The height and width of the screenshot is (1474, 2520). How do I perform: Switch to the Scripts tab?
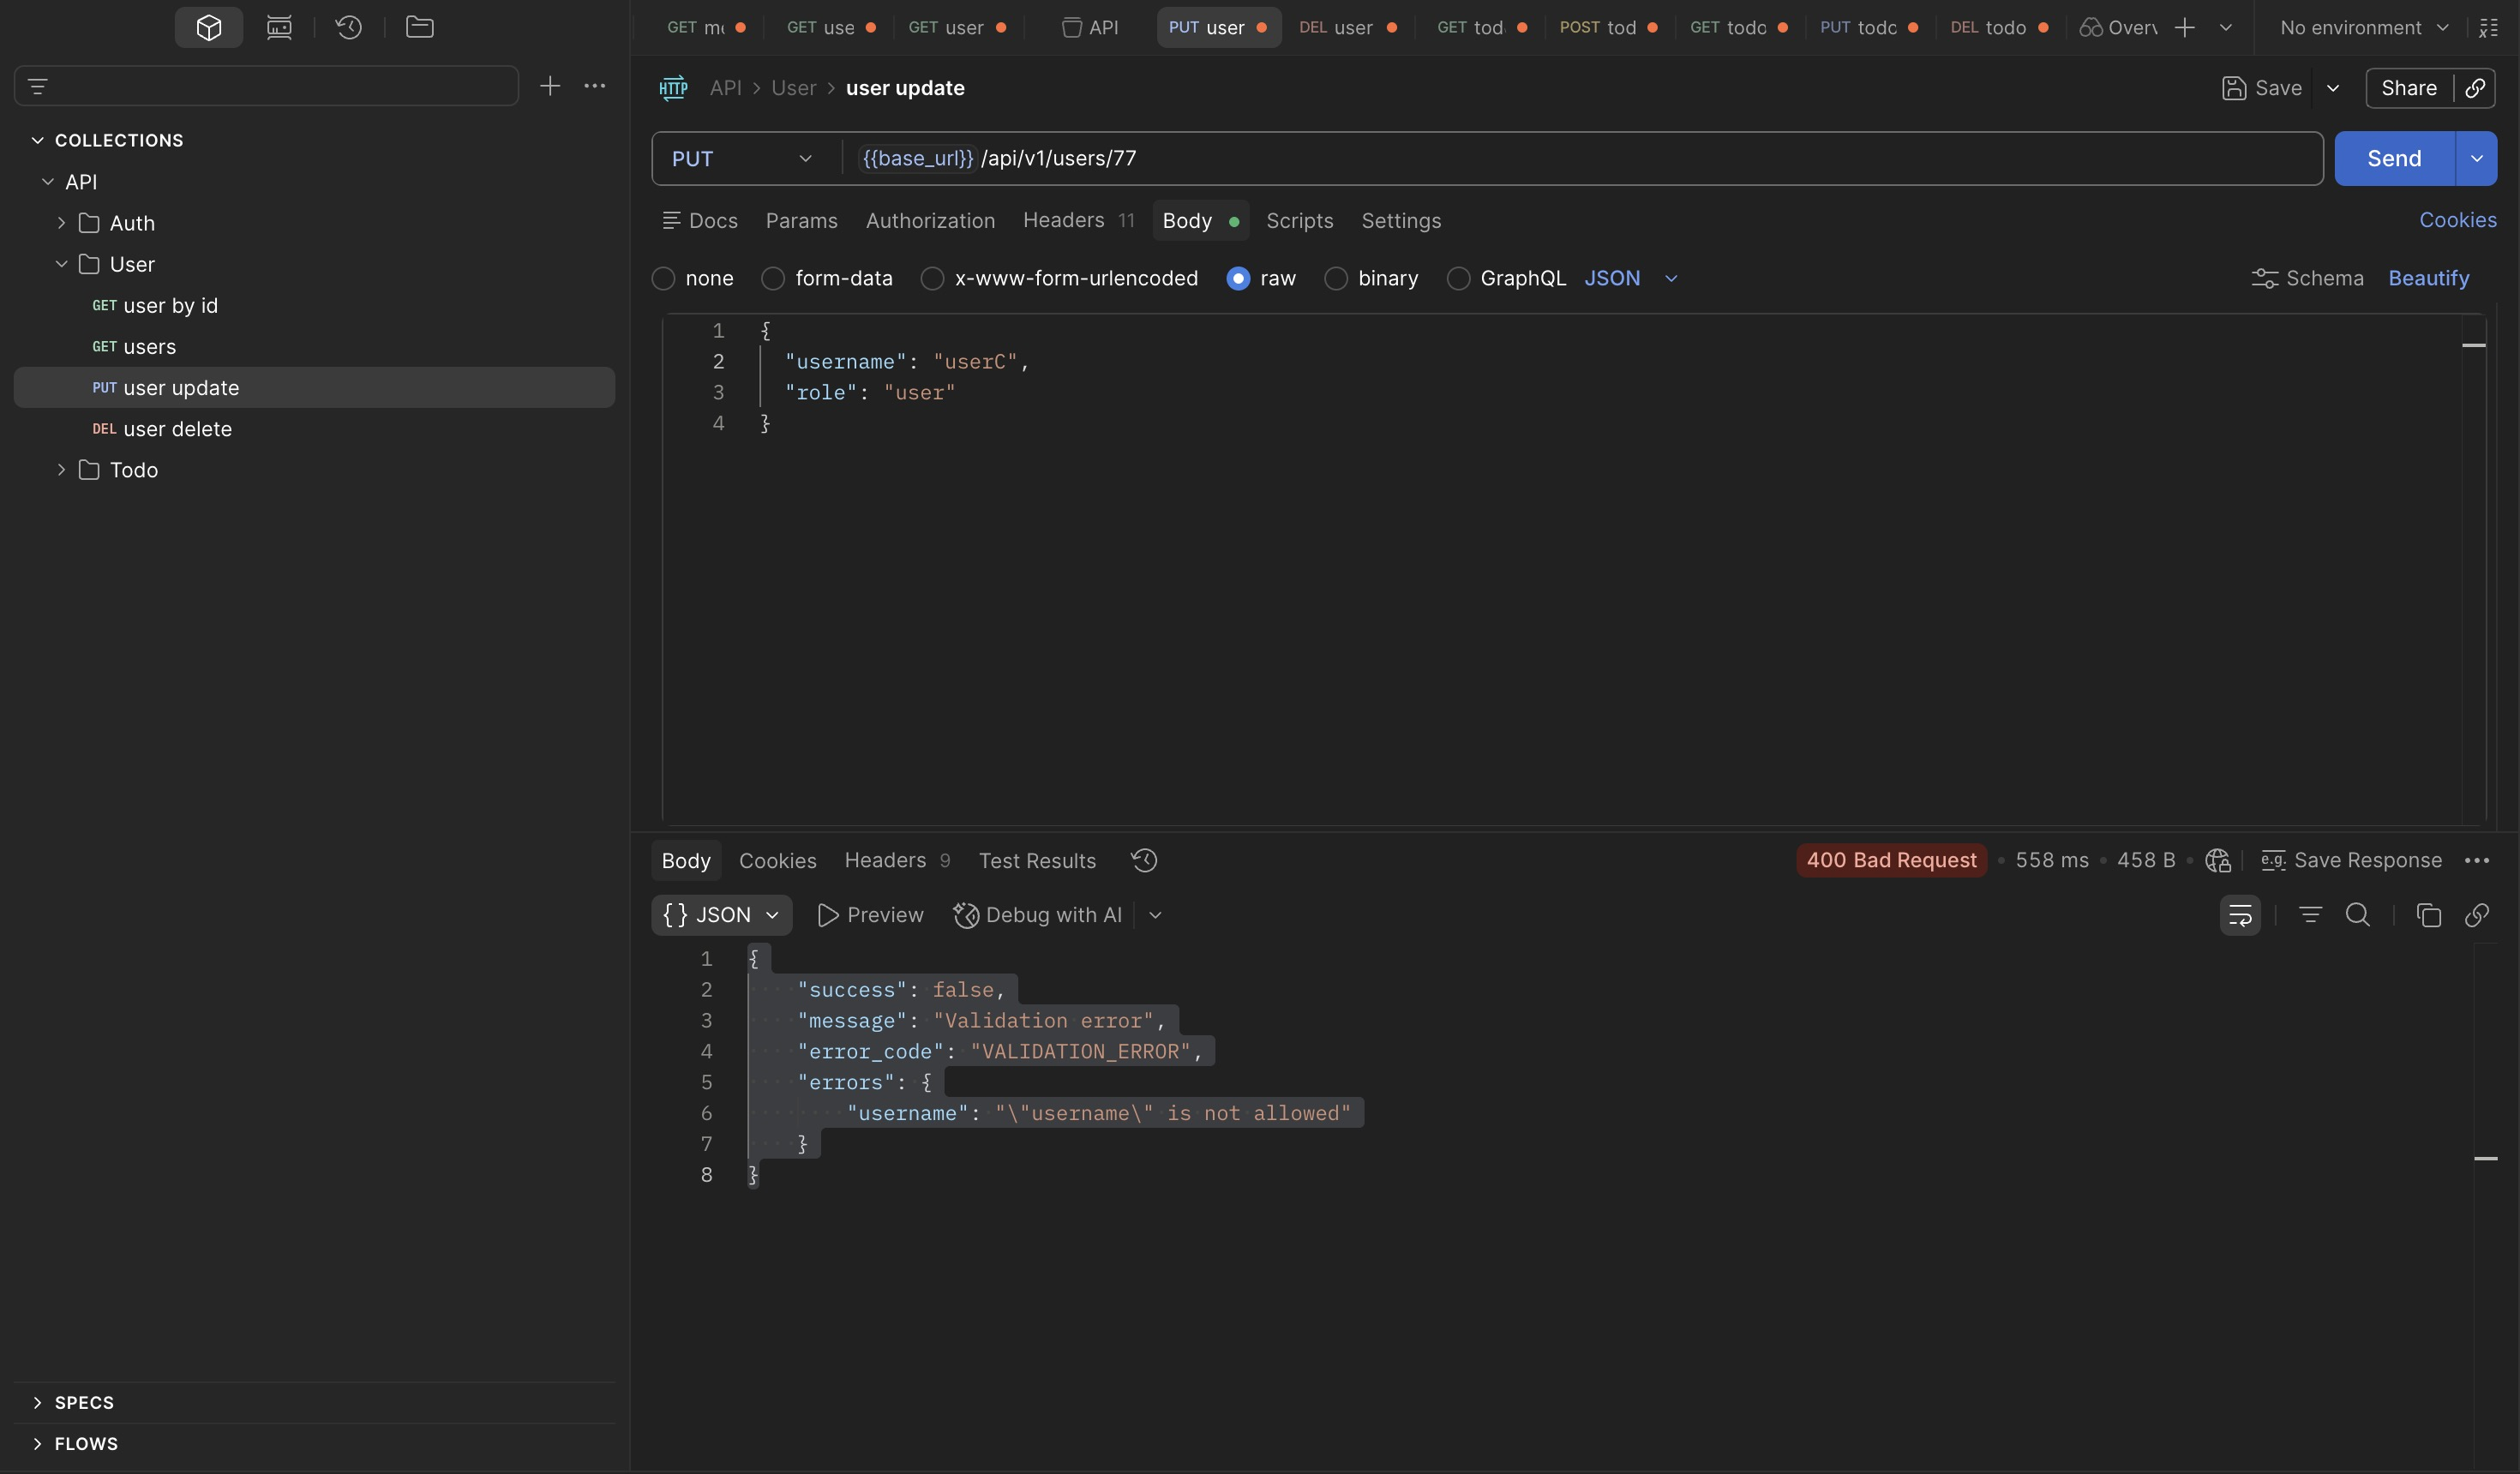[x=1299, y=220]
